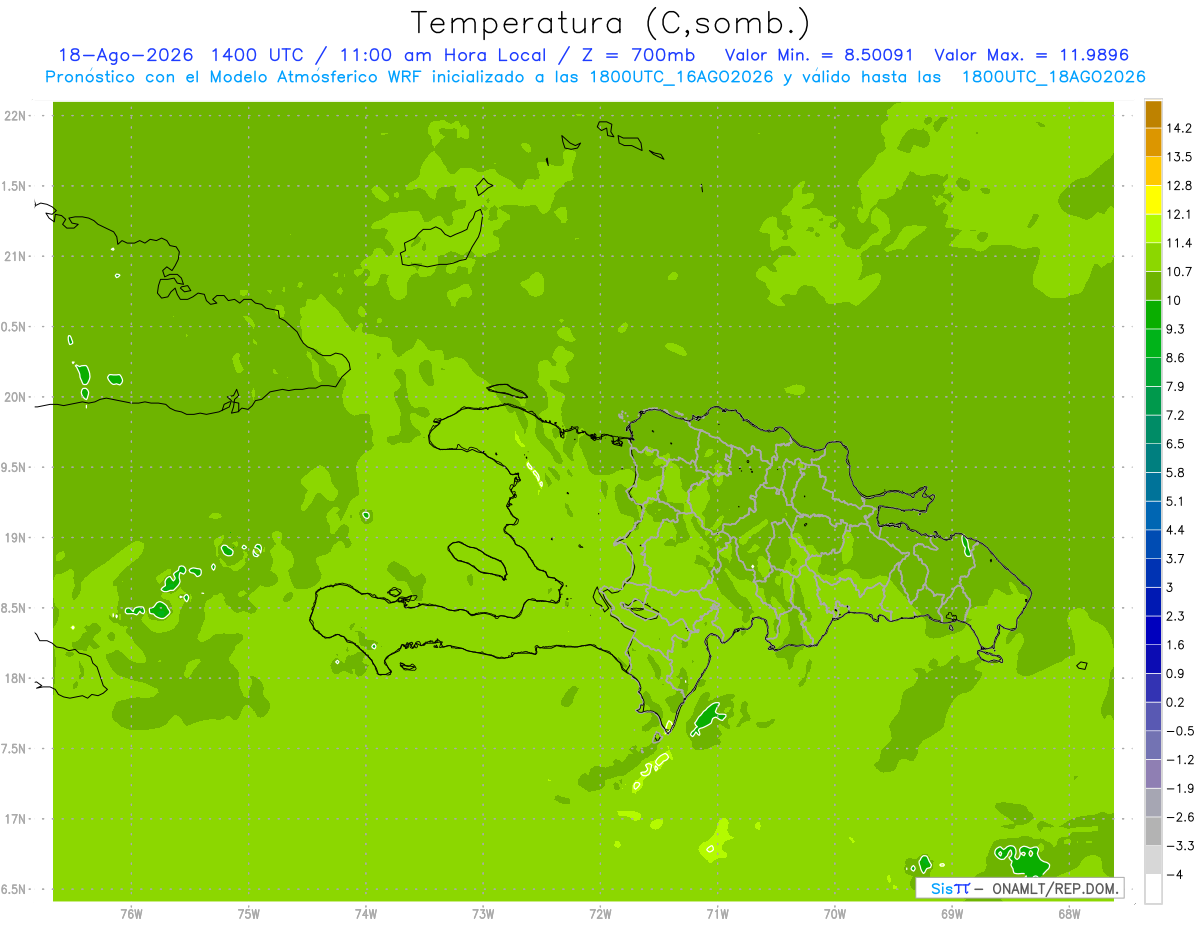1200x927 pixels.
Task: Click the legend value '14.2'
Action: tap(1178, 128)
